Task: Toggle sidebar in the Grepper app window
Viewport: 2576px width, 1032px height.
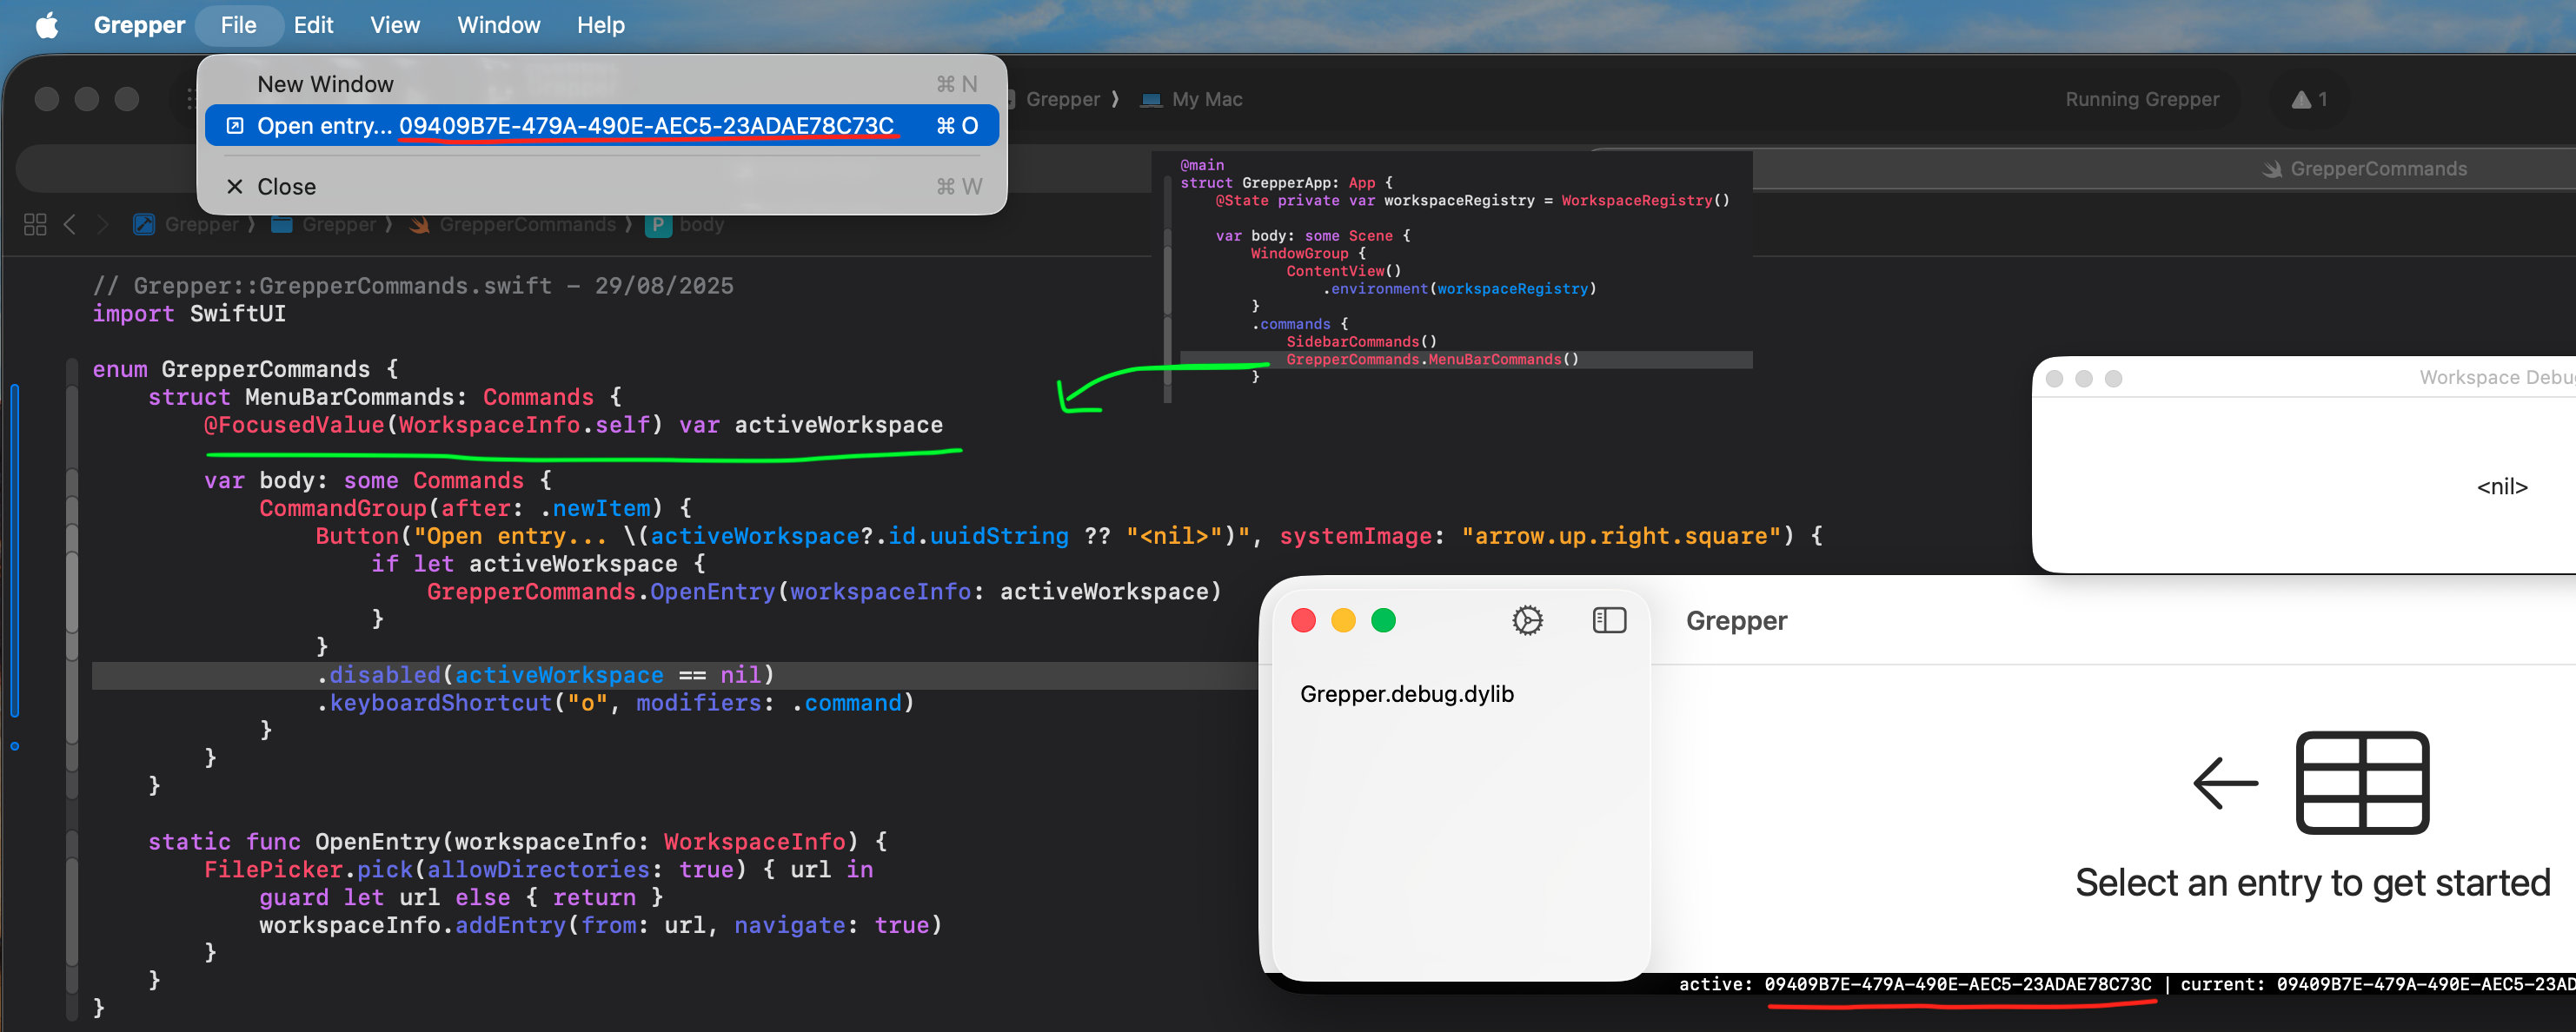Action: [1609, 620]
